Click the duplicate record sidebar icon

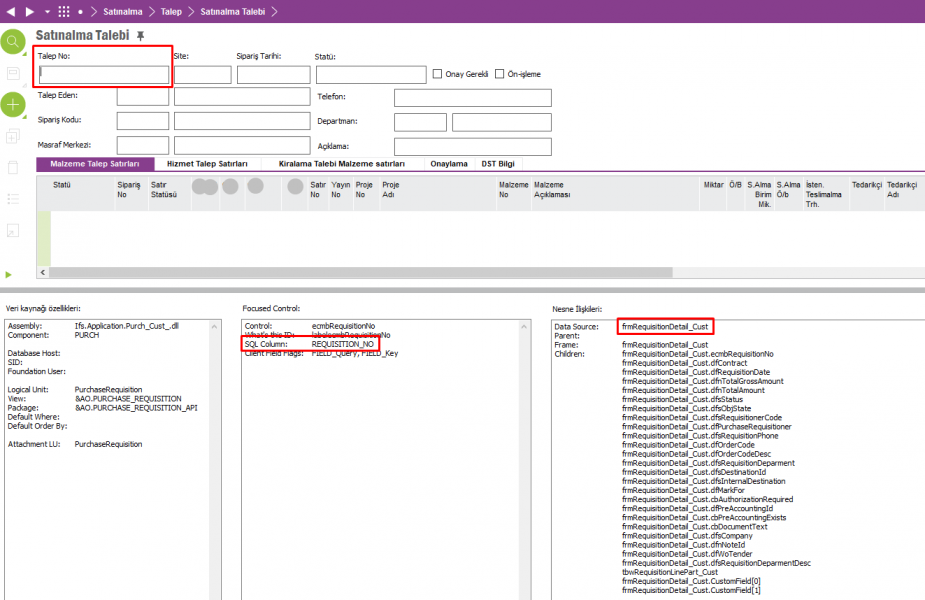coord(13,136)
